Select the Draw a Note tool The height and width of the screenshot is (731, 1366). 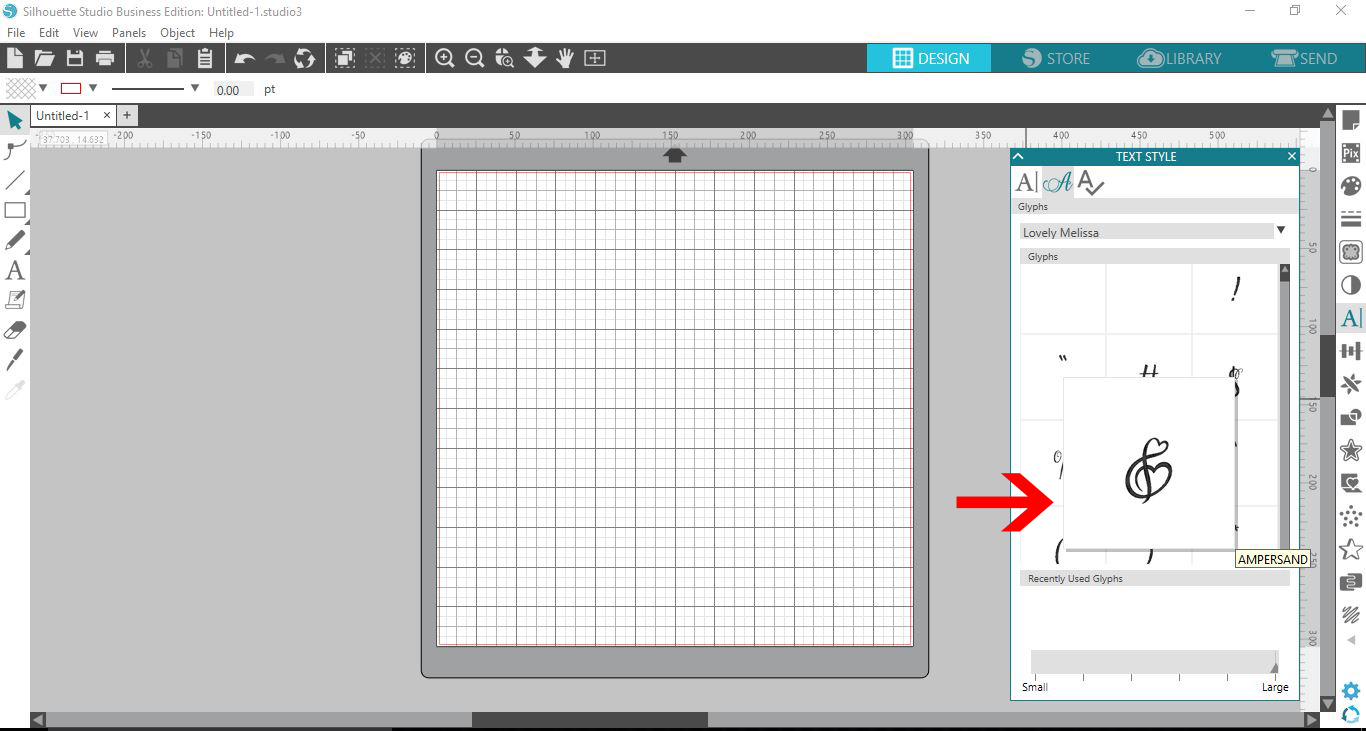tap(15, 300)
